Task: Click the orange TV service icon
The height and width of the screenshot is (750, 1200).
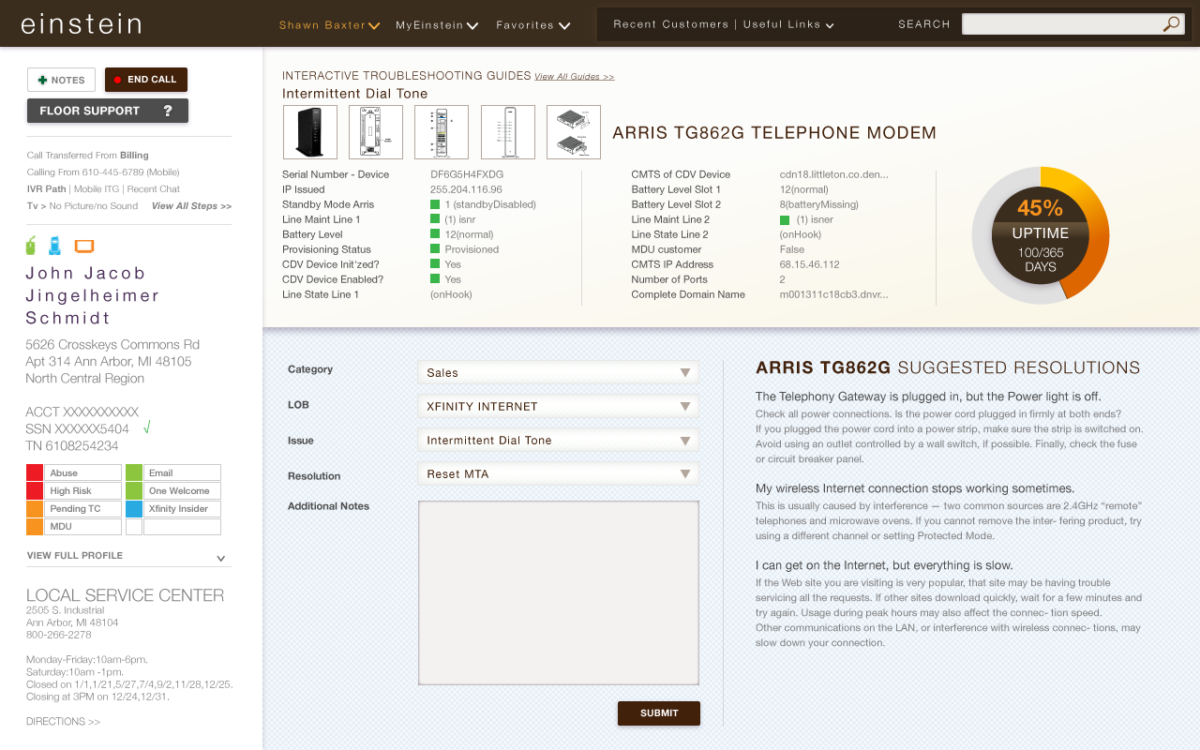Action: (x=84, y=246)
